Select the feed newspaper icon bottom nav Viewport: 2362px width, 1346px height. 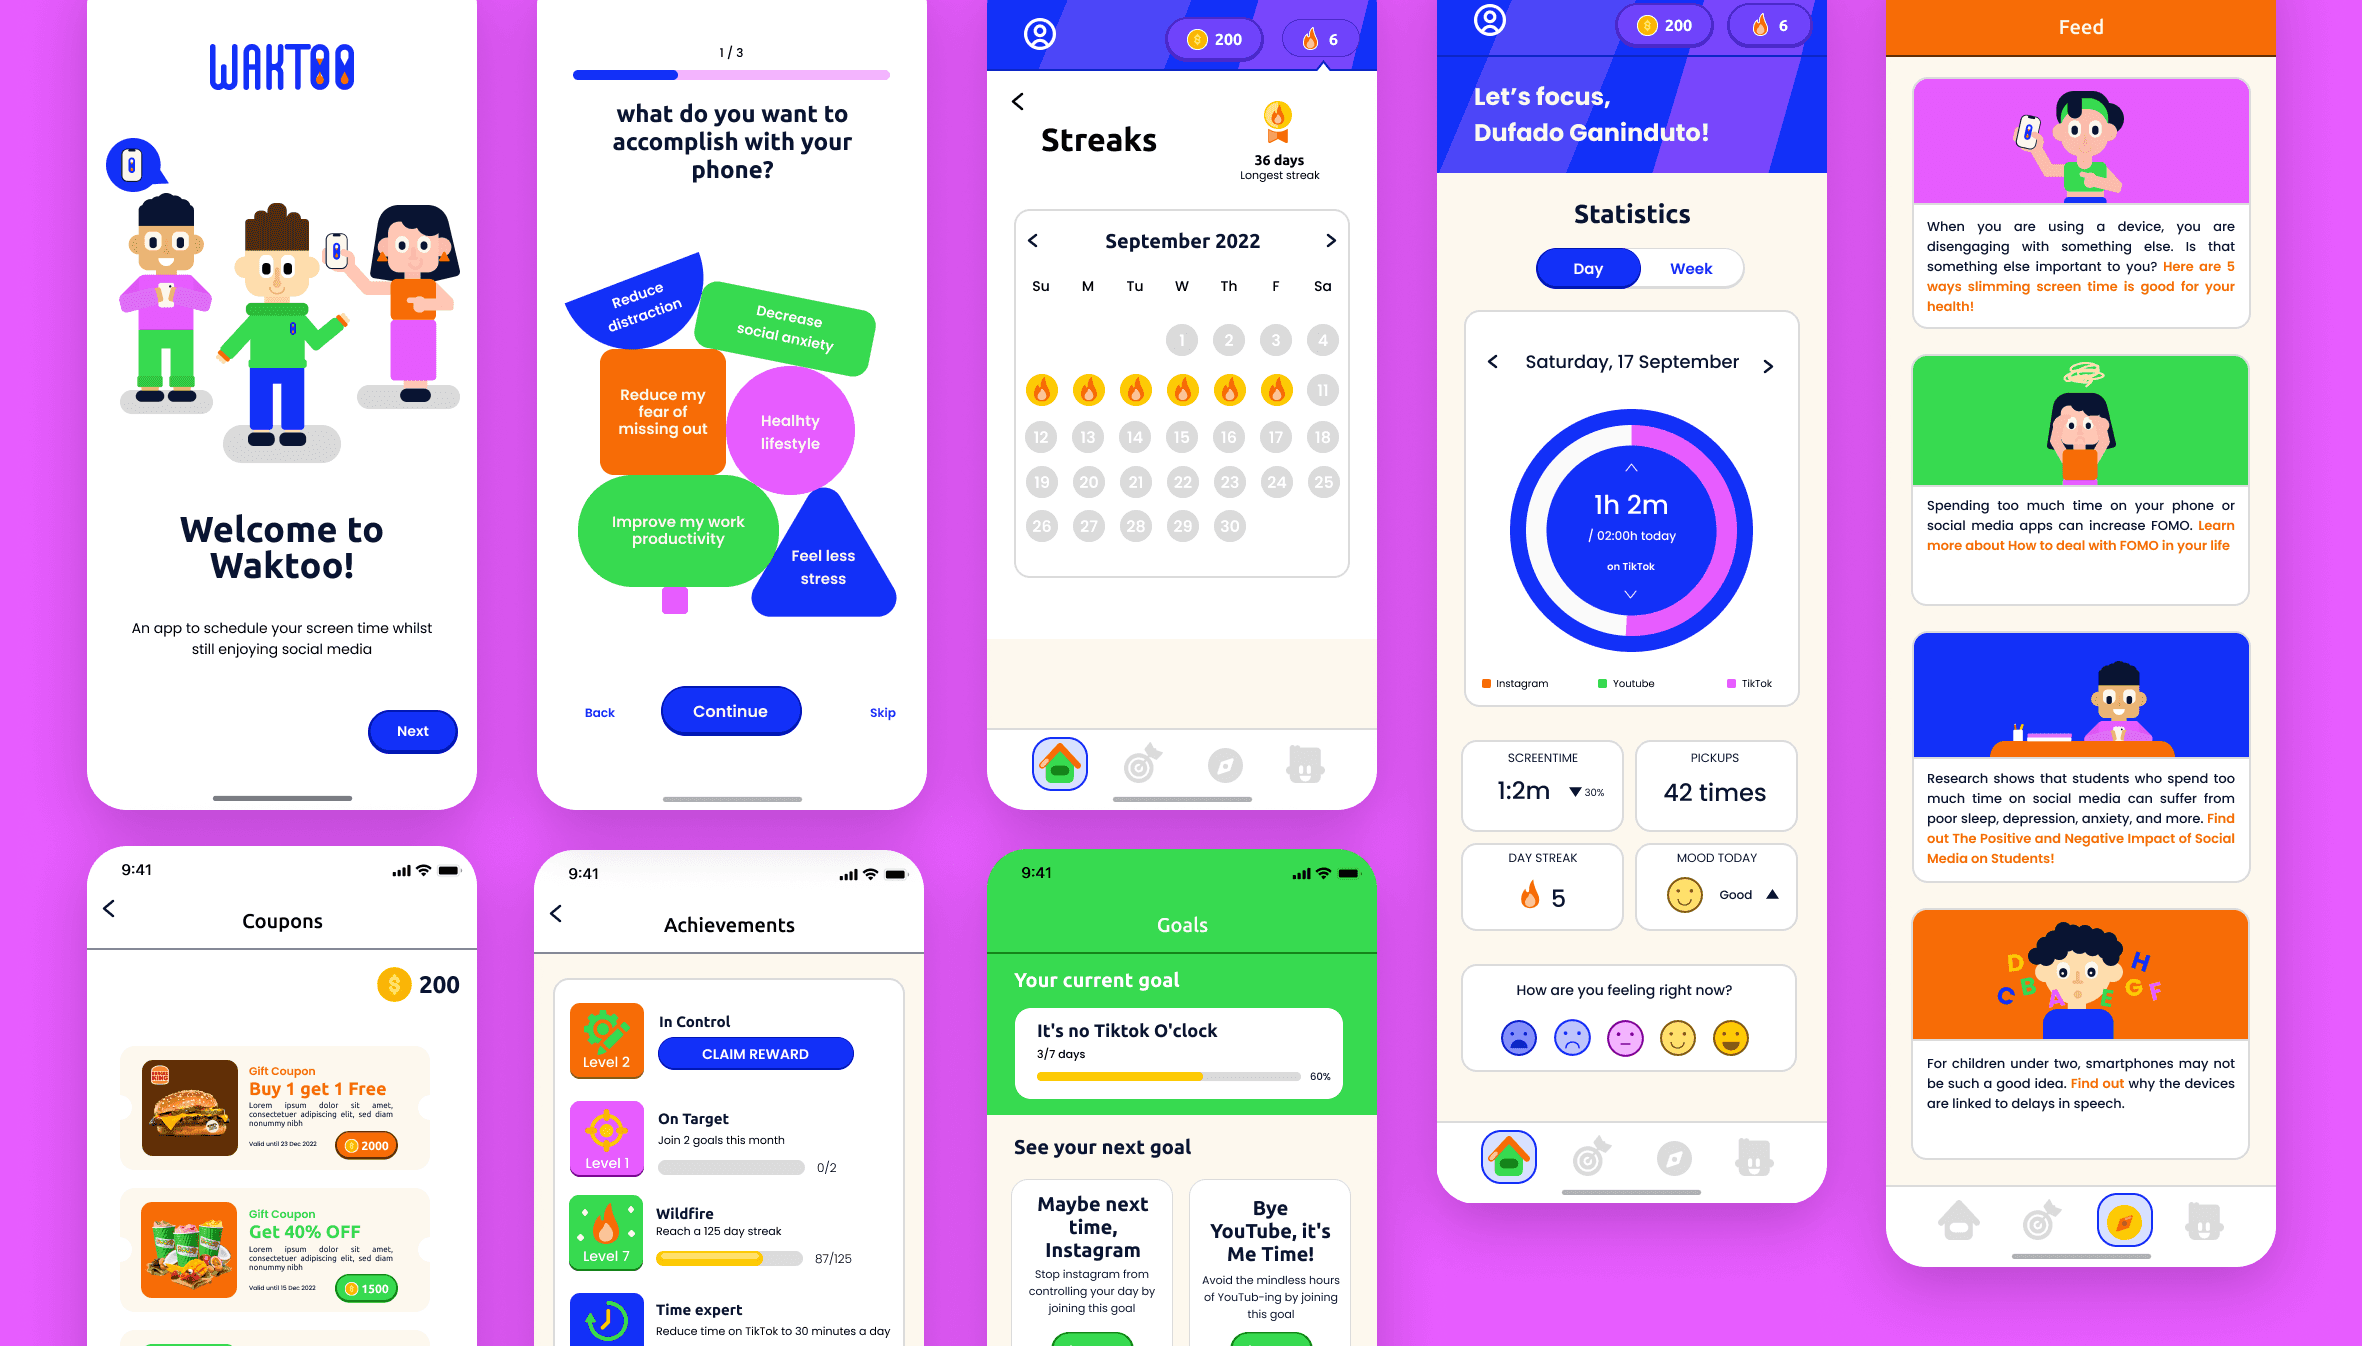2122,1221
